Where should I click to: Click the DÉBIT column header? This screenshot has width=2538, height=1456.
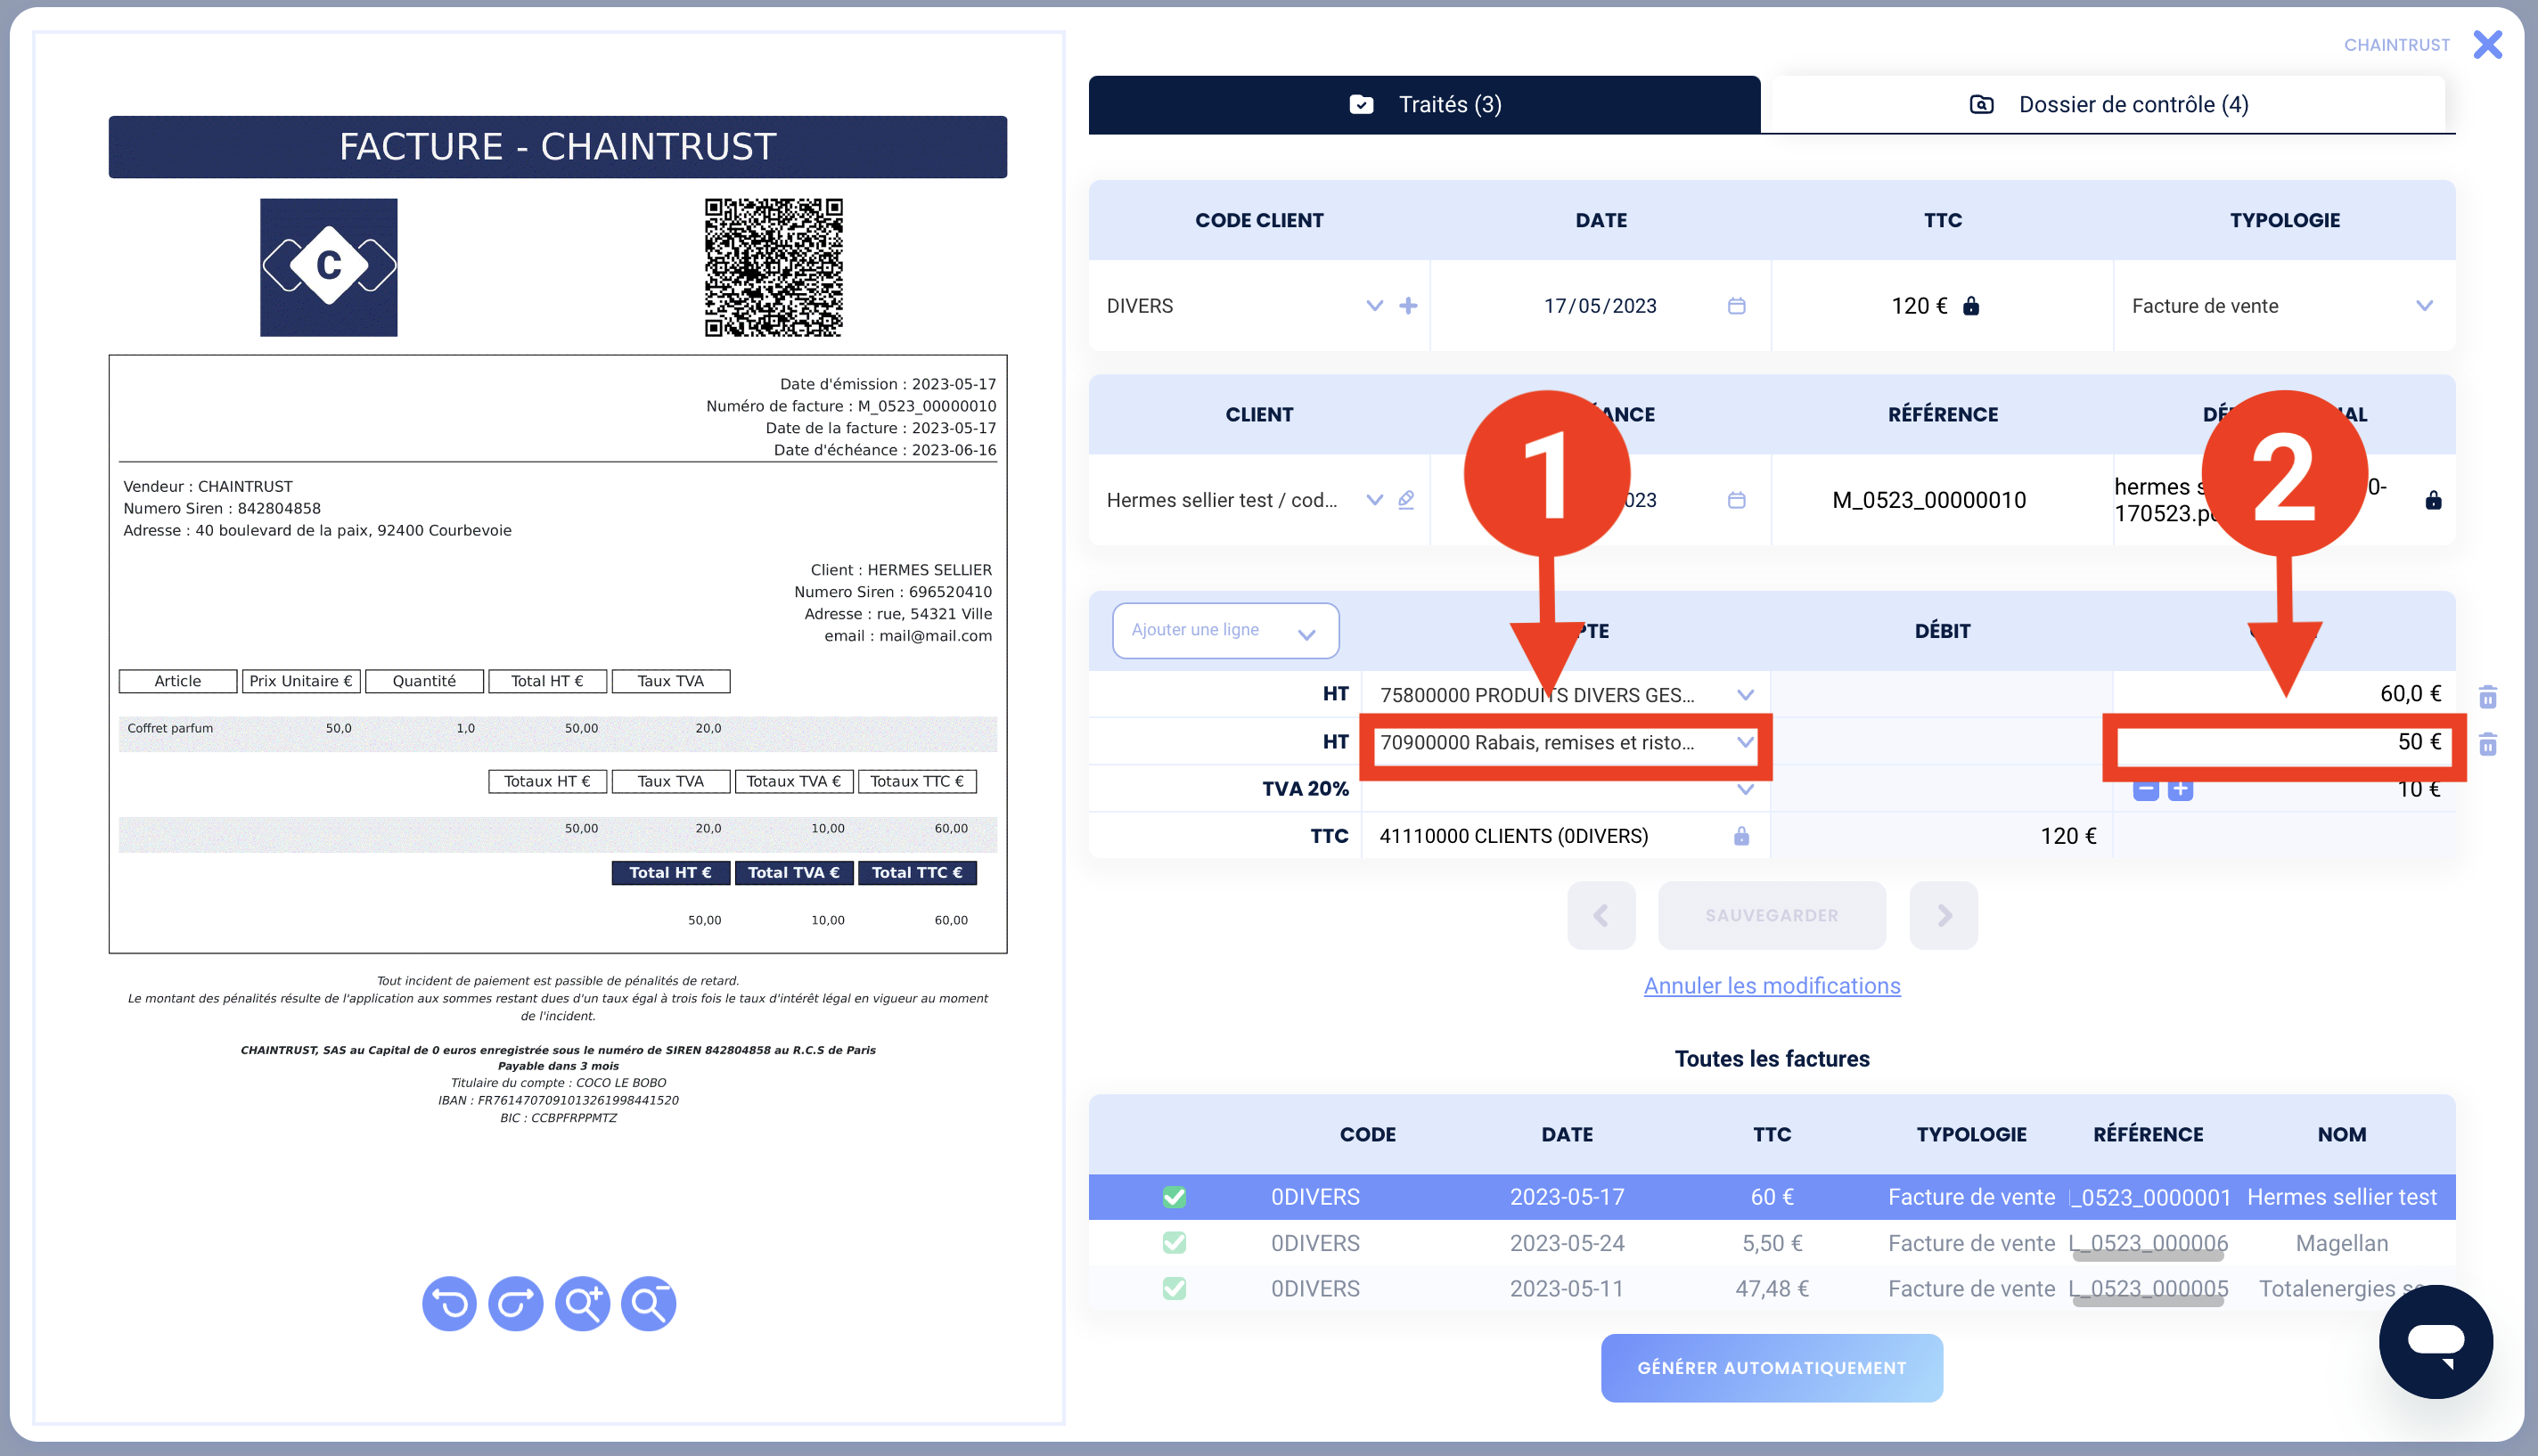(x=1943, y=631)
